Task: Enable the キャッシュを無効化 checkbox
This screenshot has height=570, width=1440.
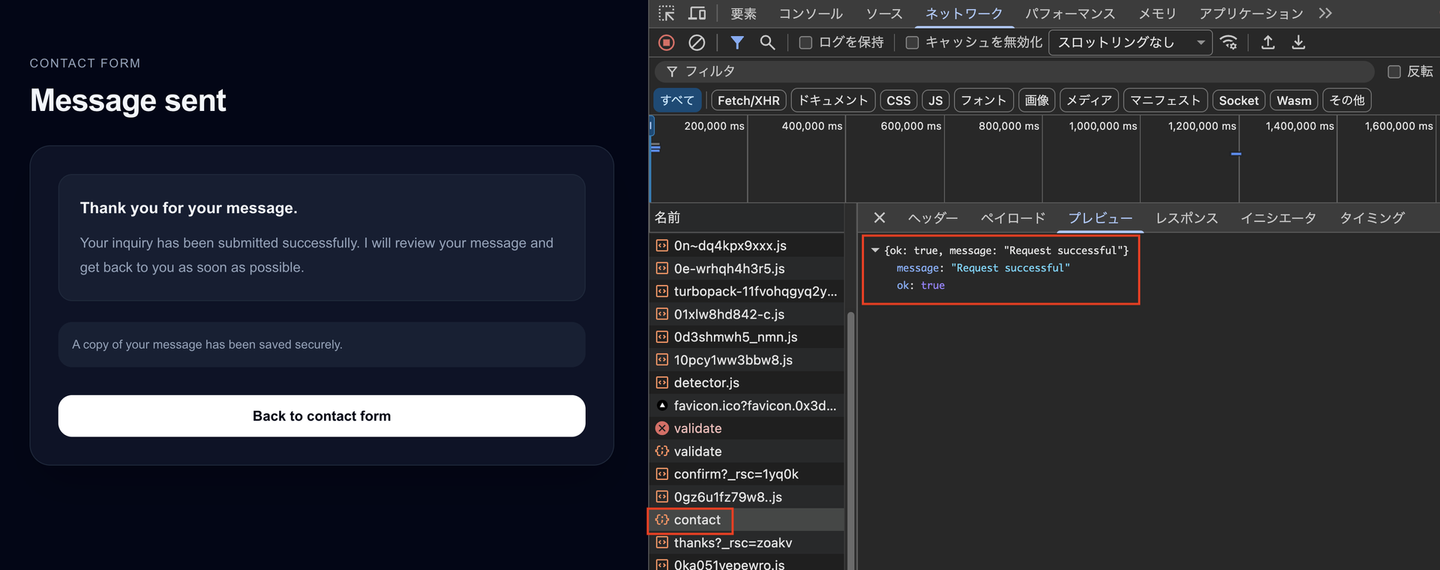Action: coord(912,42)
